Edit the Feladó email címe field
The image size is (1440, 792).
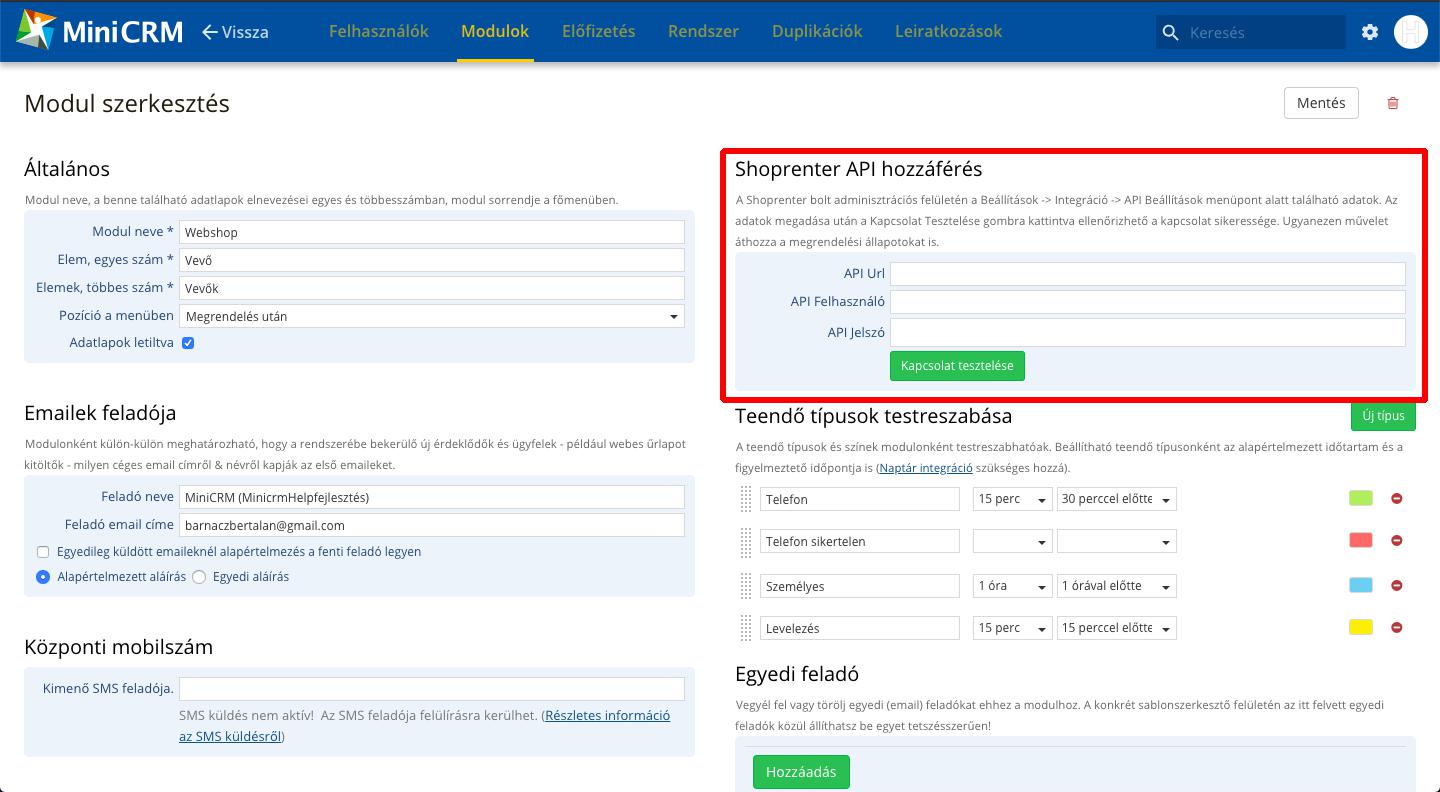click(432, 525)
